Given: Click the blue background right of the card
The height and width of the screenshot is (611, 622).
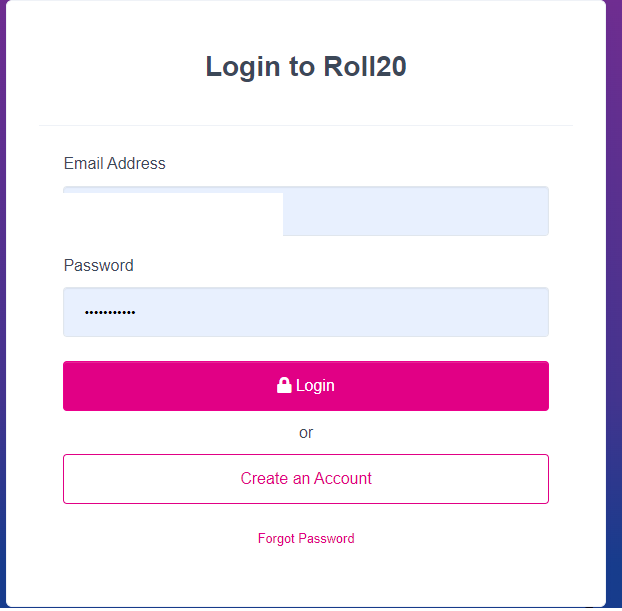Looking at the screenshot, I should click(614, 450).
